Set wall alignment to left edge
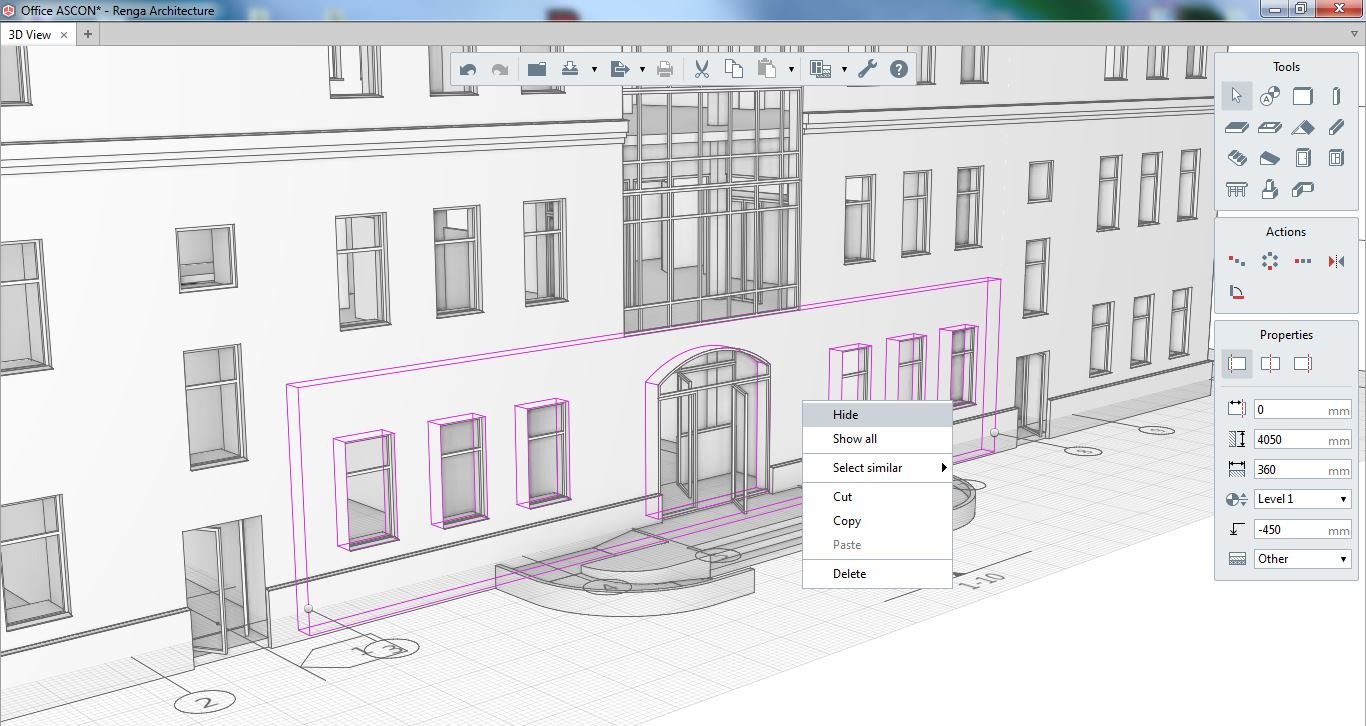This screenshot has height=726, width=1366. click(x=1237, y=364)
